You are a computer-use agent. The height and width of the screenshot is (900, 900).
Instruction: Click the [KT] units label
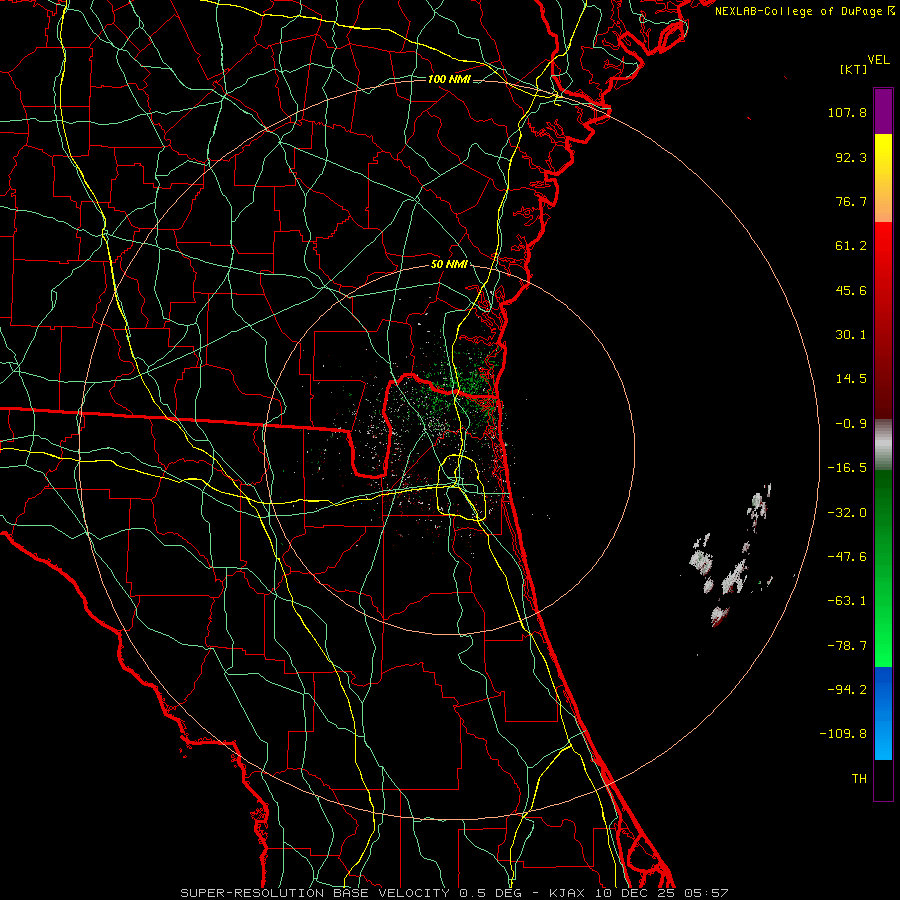pyautogui.click(x=853, y=69)
